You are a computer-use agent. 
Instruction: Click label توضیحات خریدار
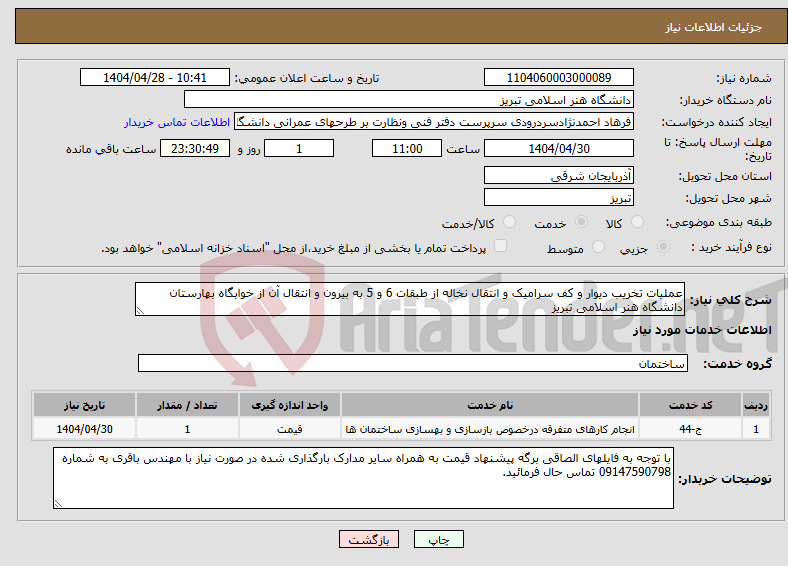click(725, 479)
